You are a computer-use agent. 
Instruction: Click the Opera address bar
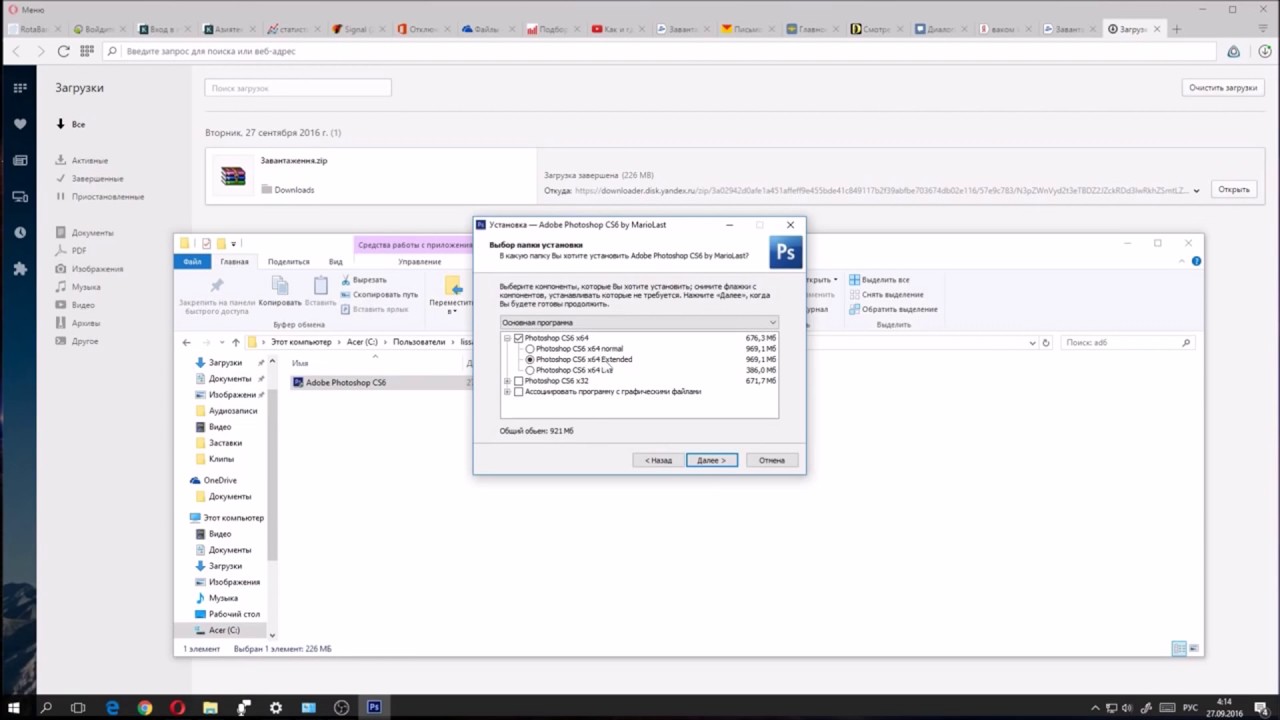click(660, 51)
